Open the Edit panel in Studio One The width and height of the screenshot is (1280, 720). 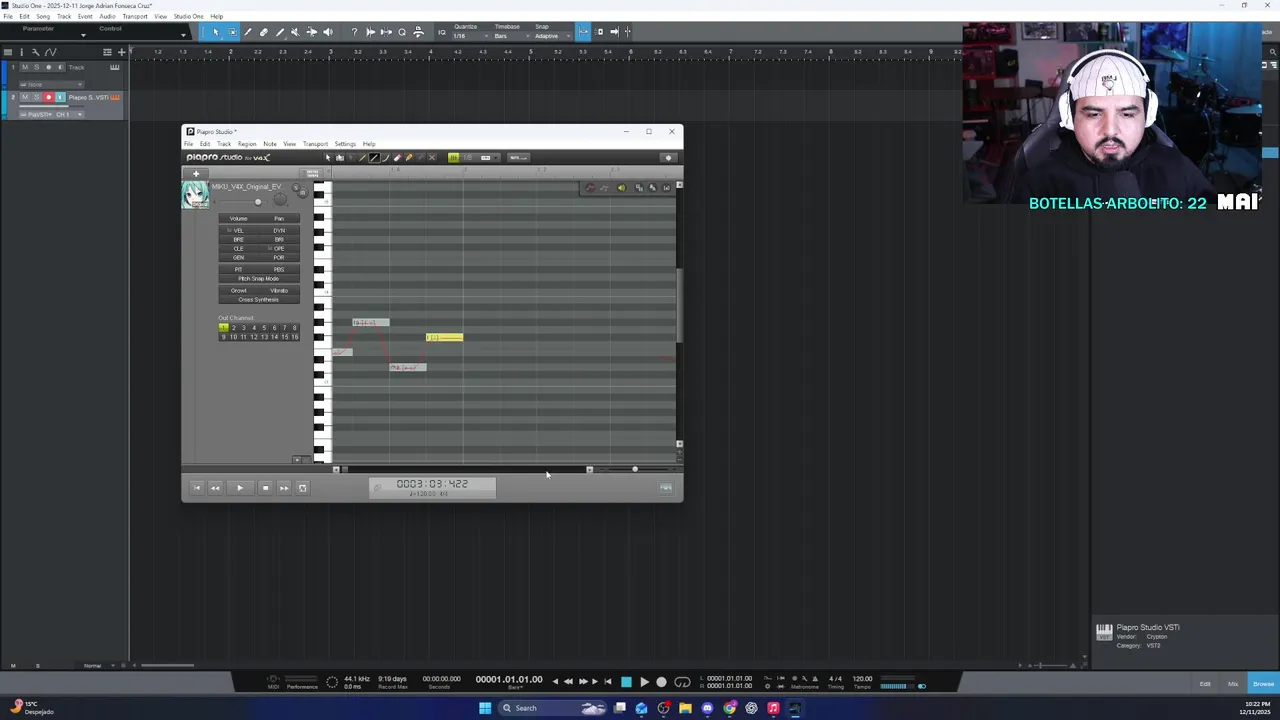click(1205, 684)
